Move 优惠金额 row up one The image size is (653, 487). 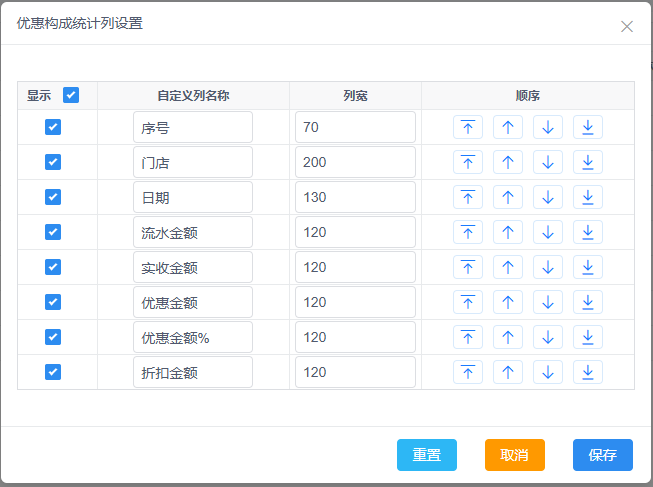[x=508, y=302]
